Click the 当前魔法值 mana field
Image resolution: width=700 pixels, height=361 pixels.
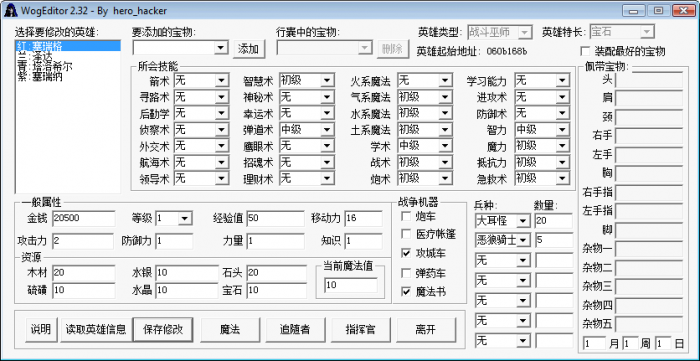click(351, 285)
